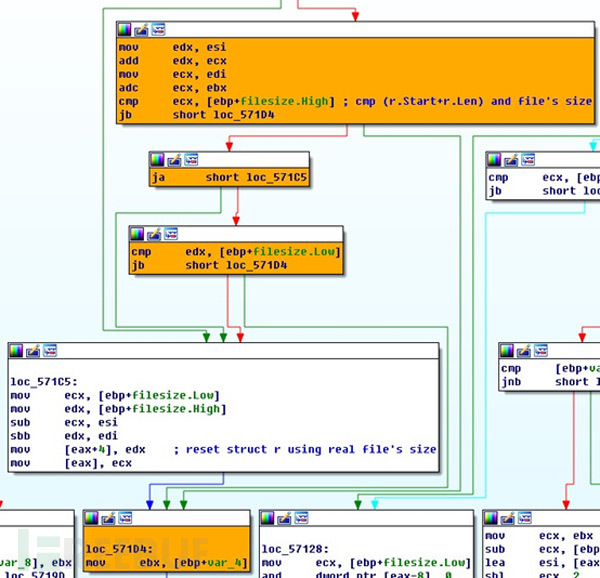The width and height of the screenshot is (600, 578).
Task: Click the pencil edit icon of the top orange block
Action: tap(141, 29)
